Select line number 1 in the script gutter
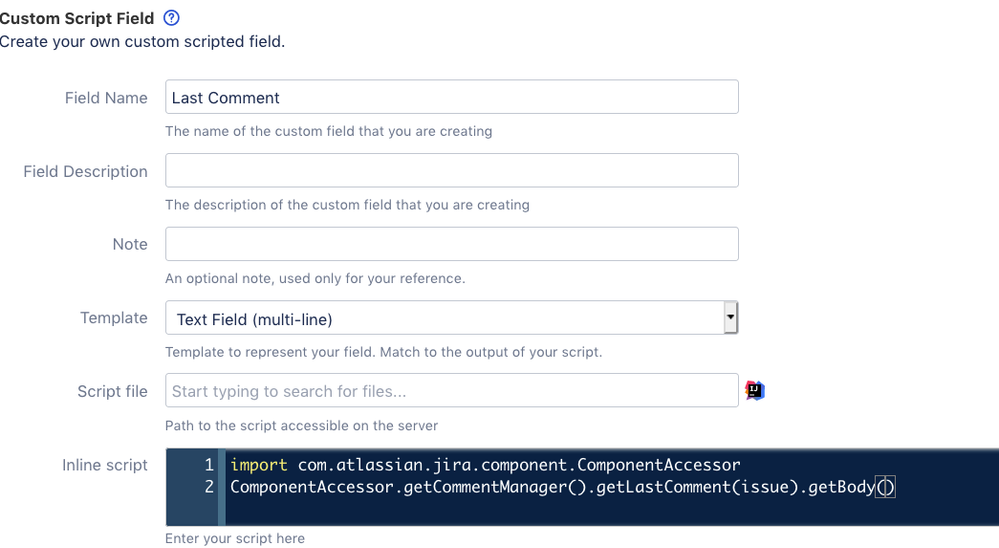Image resolution: width=999 pixels, height=548 pixels. click(208, 465)
